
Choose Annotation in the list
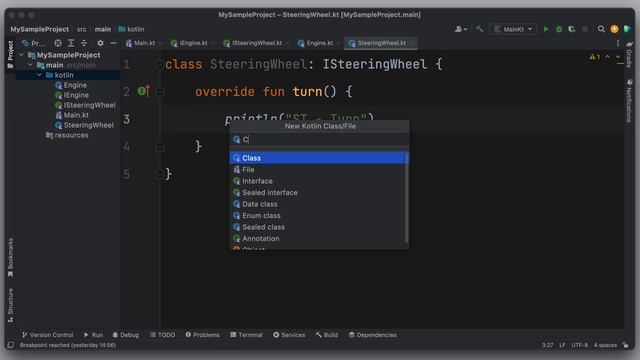[319, 238]
